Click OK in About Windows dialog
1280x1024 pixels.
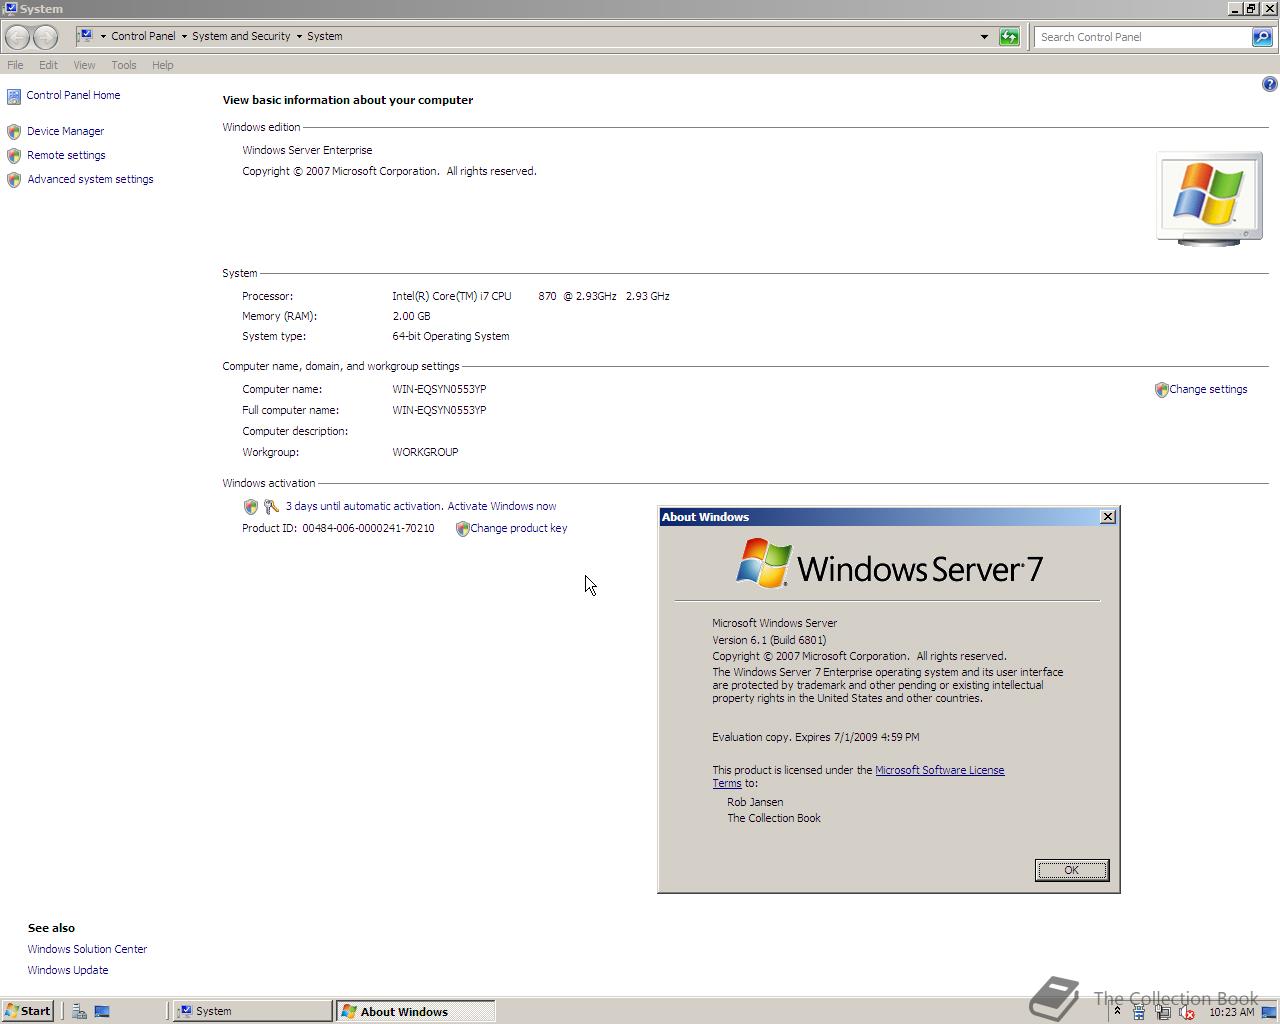[x=1071, y=870]
